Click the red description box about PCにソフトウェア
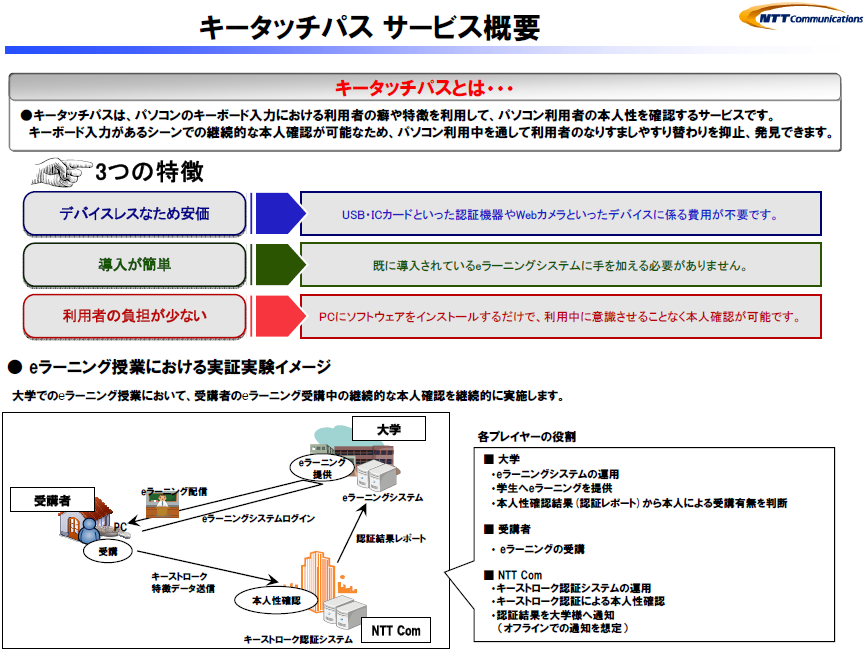 pyautogui.click(x=561, y=316)
